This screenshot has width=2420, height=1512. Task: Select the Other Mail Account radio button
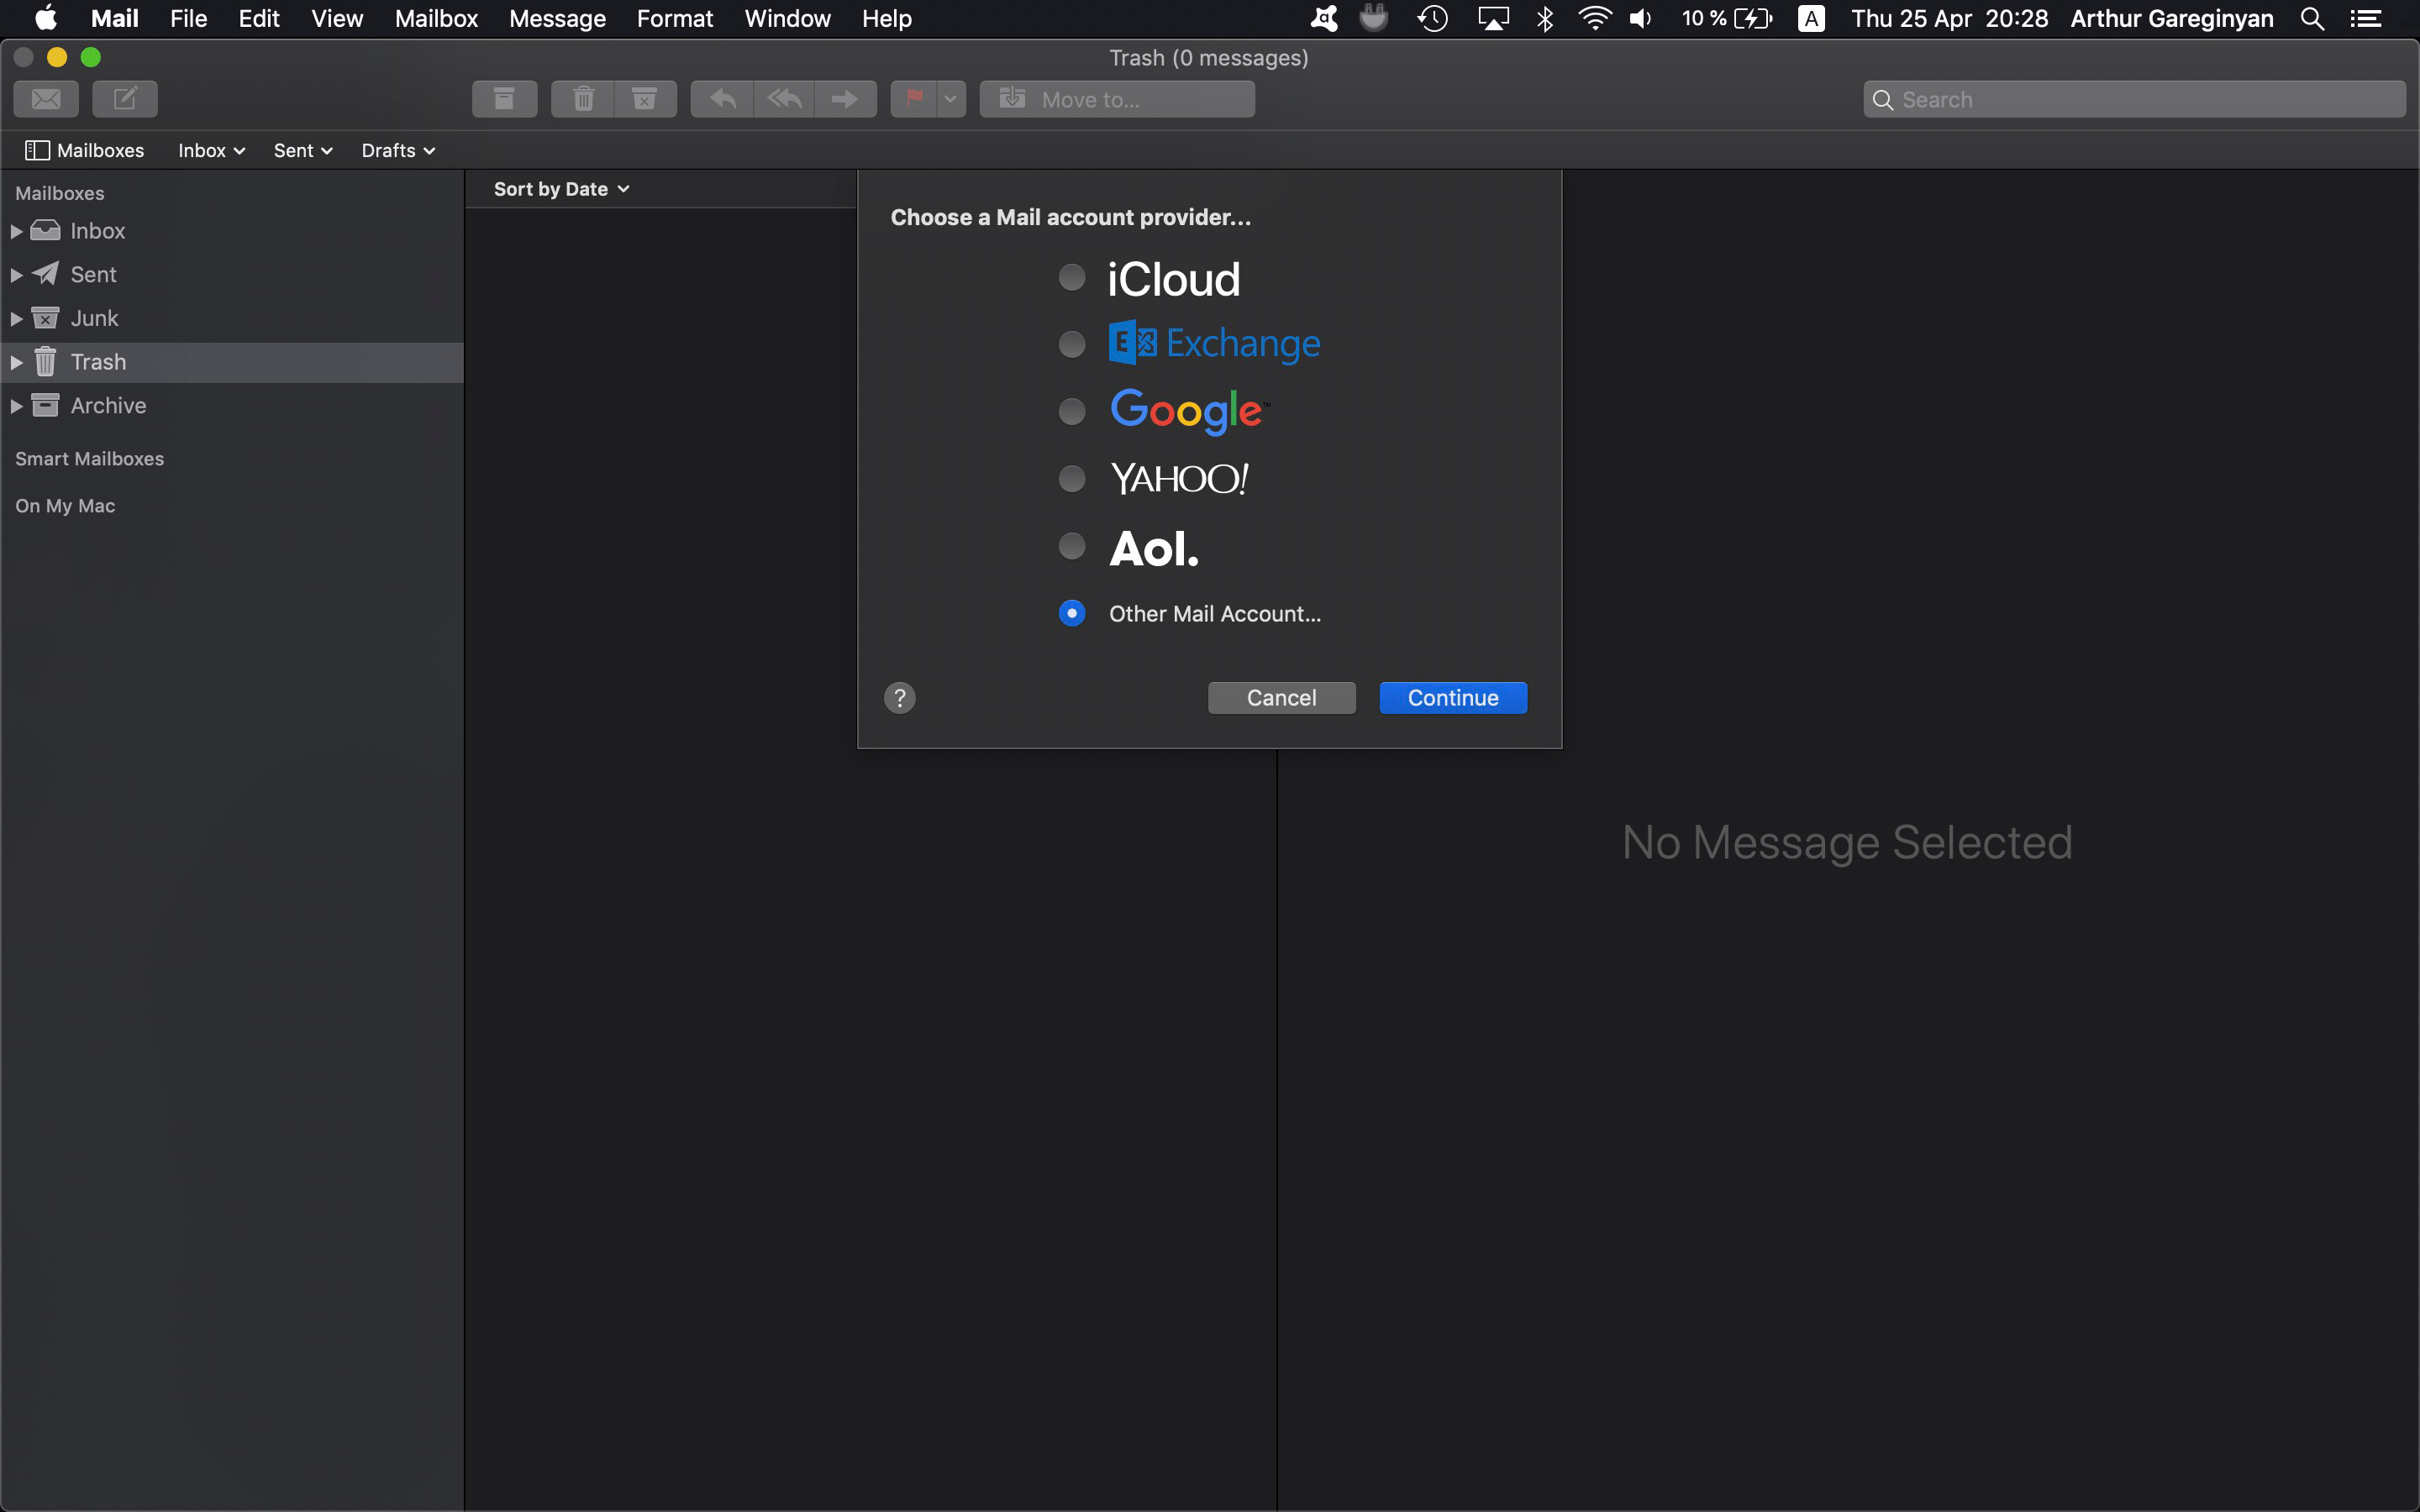1071,612
